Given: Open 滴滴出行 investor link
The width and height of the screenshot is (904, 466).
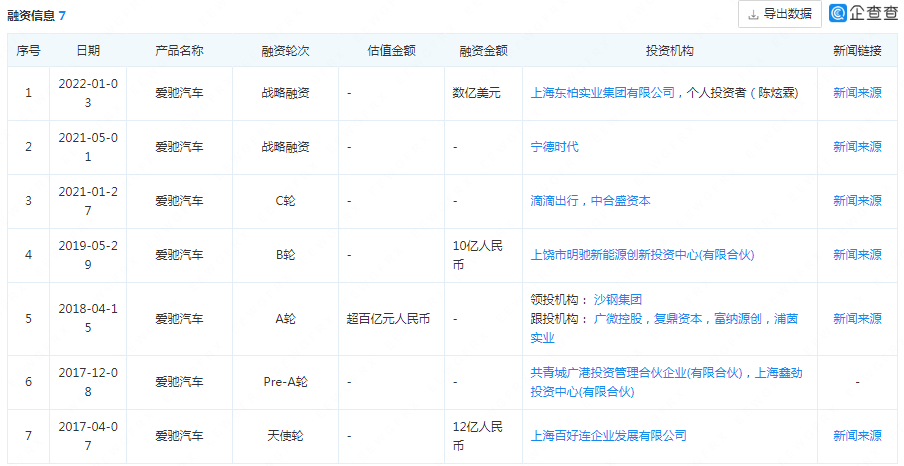Looking at the screenshot, I should (x=554, y=201).
